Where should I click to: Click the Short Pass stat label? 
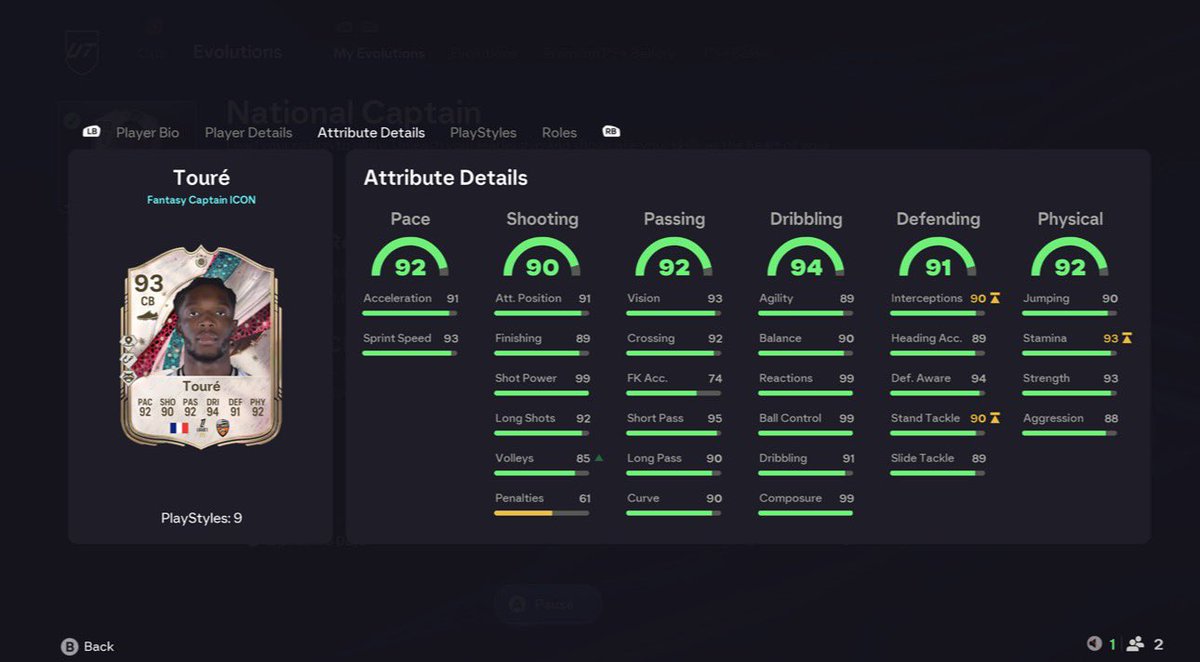[655, 418]
